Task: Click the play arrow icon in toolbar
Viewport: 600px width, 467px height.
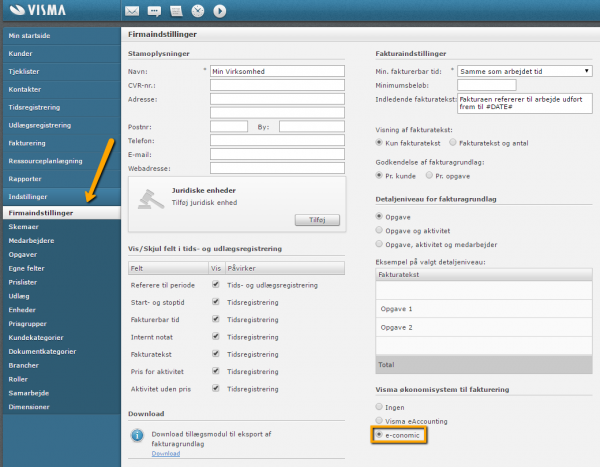Action: click(220, 11)
